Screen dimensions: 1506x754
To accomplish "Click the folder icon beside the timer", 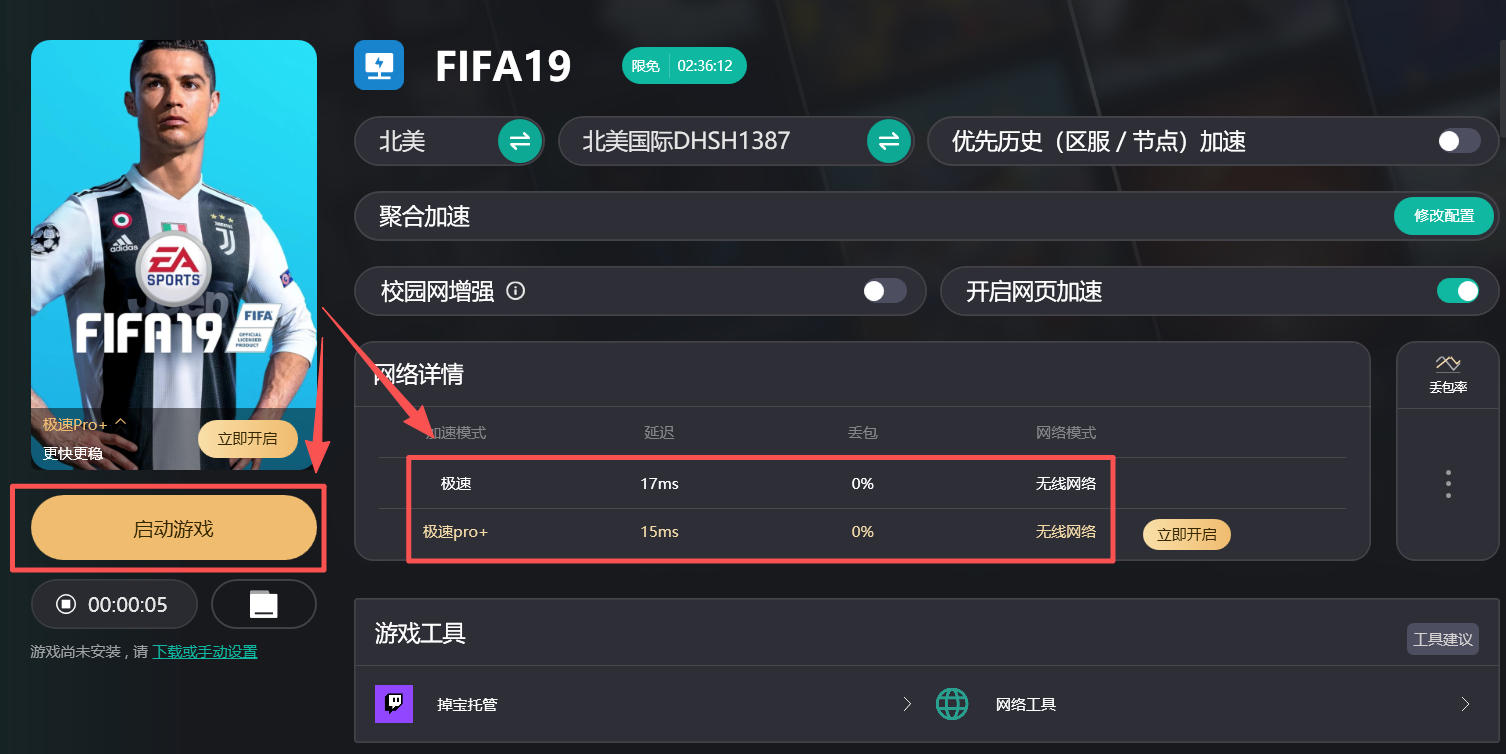I will pyautogui.click(x=263, y=604).
